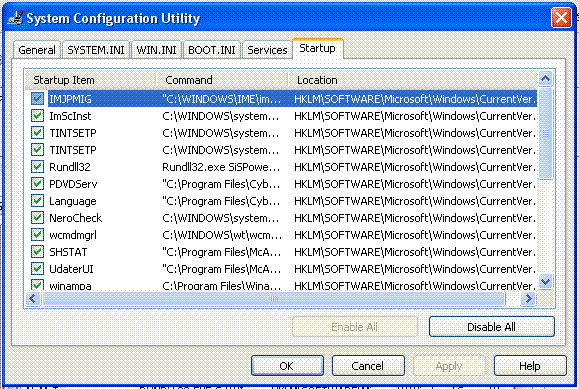Open Help for this dialog

click(x=530, y=366)
